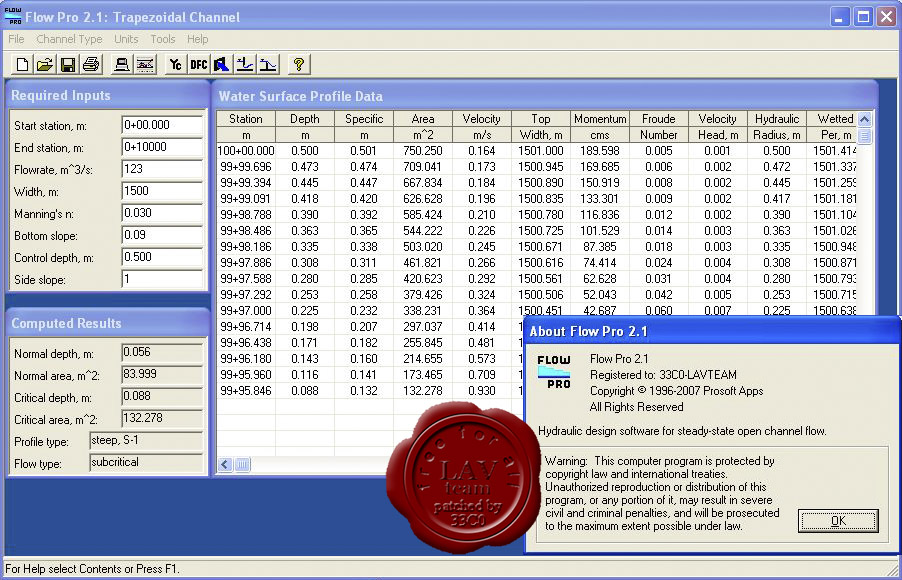Viewport: 902px width, 580px height.
Task: Click the Flow Pro title bar icon
Action: [13, 17]
